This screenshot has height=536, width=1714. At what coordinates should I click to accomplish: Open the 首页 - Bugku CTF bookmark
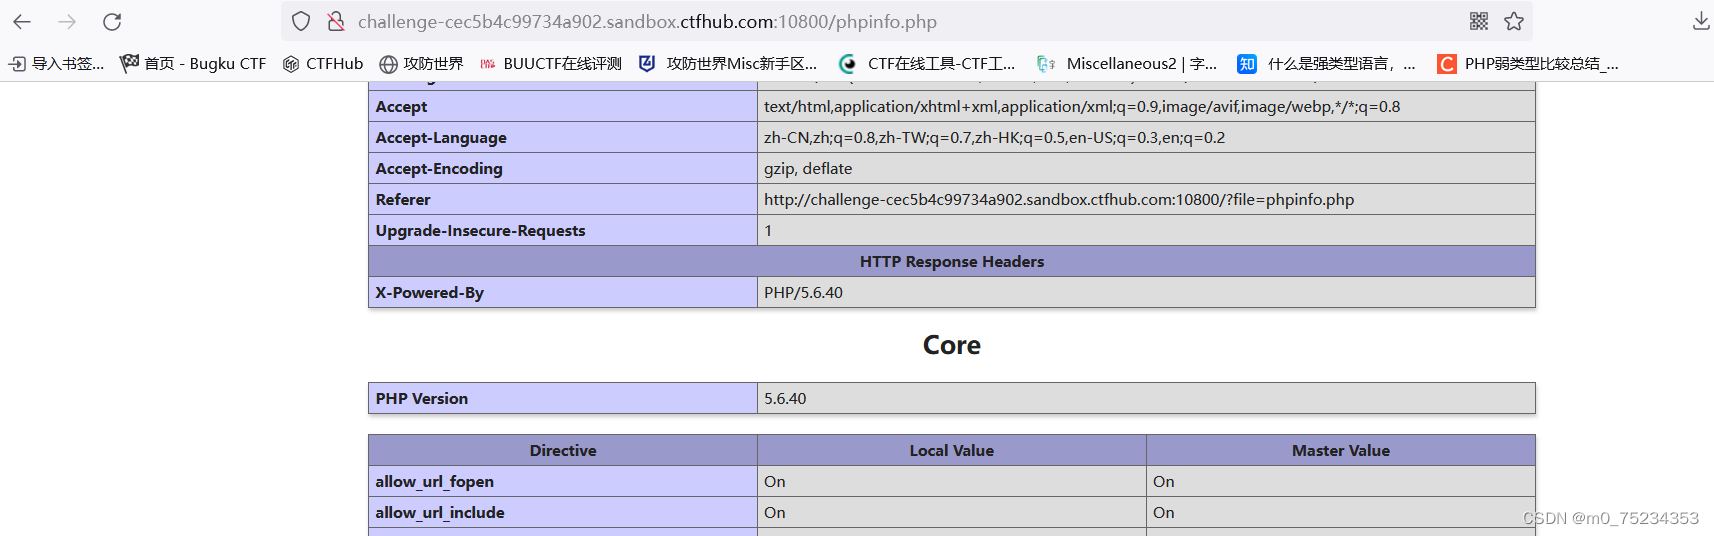[193, 64]
